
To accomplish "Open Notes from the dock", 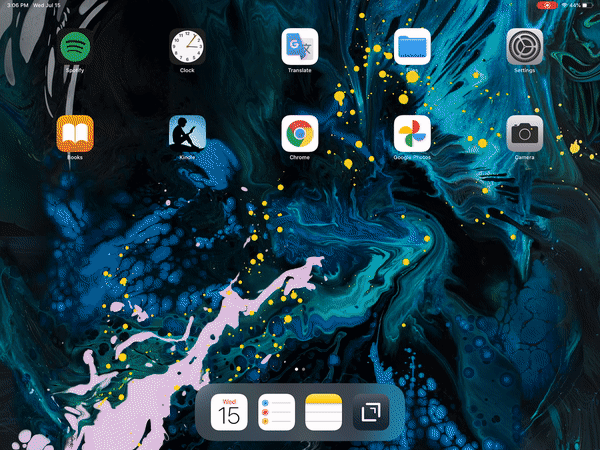I will click(323, 412).
